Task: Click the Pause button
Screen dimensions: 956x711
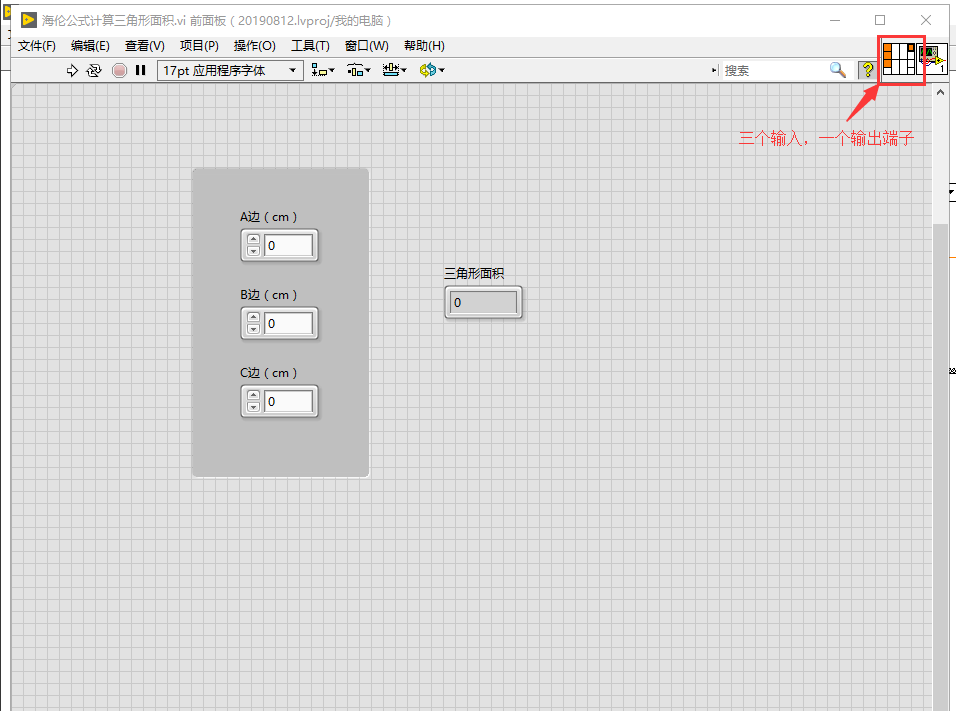Action: click(x=141, y=70)
